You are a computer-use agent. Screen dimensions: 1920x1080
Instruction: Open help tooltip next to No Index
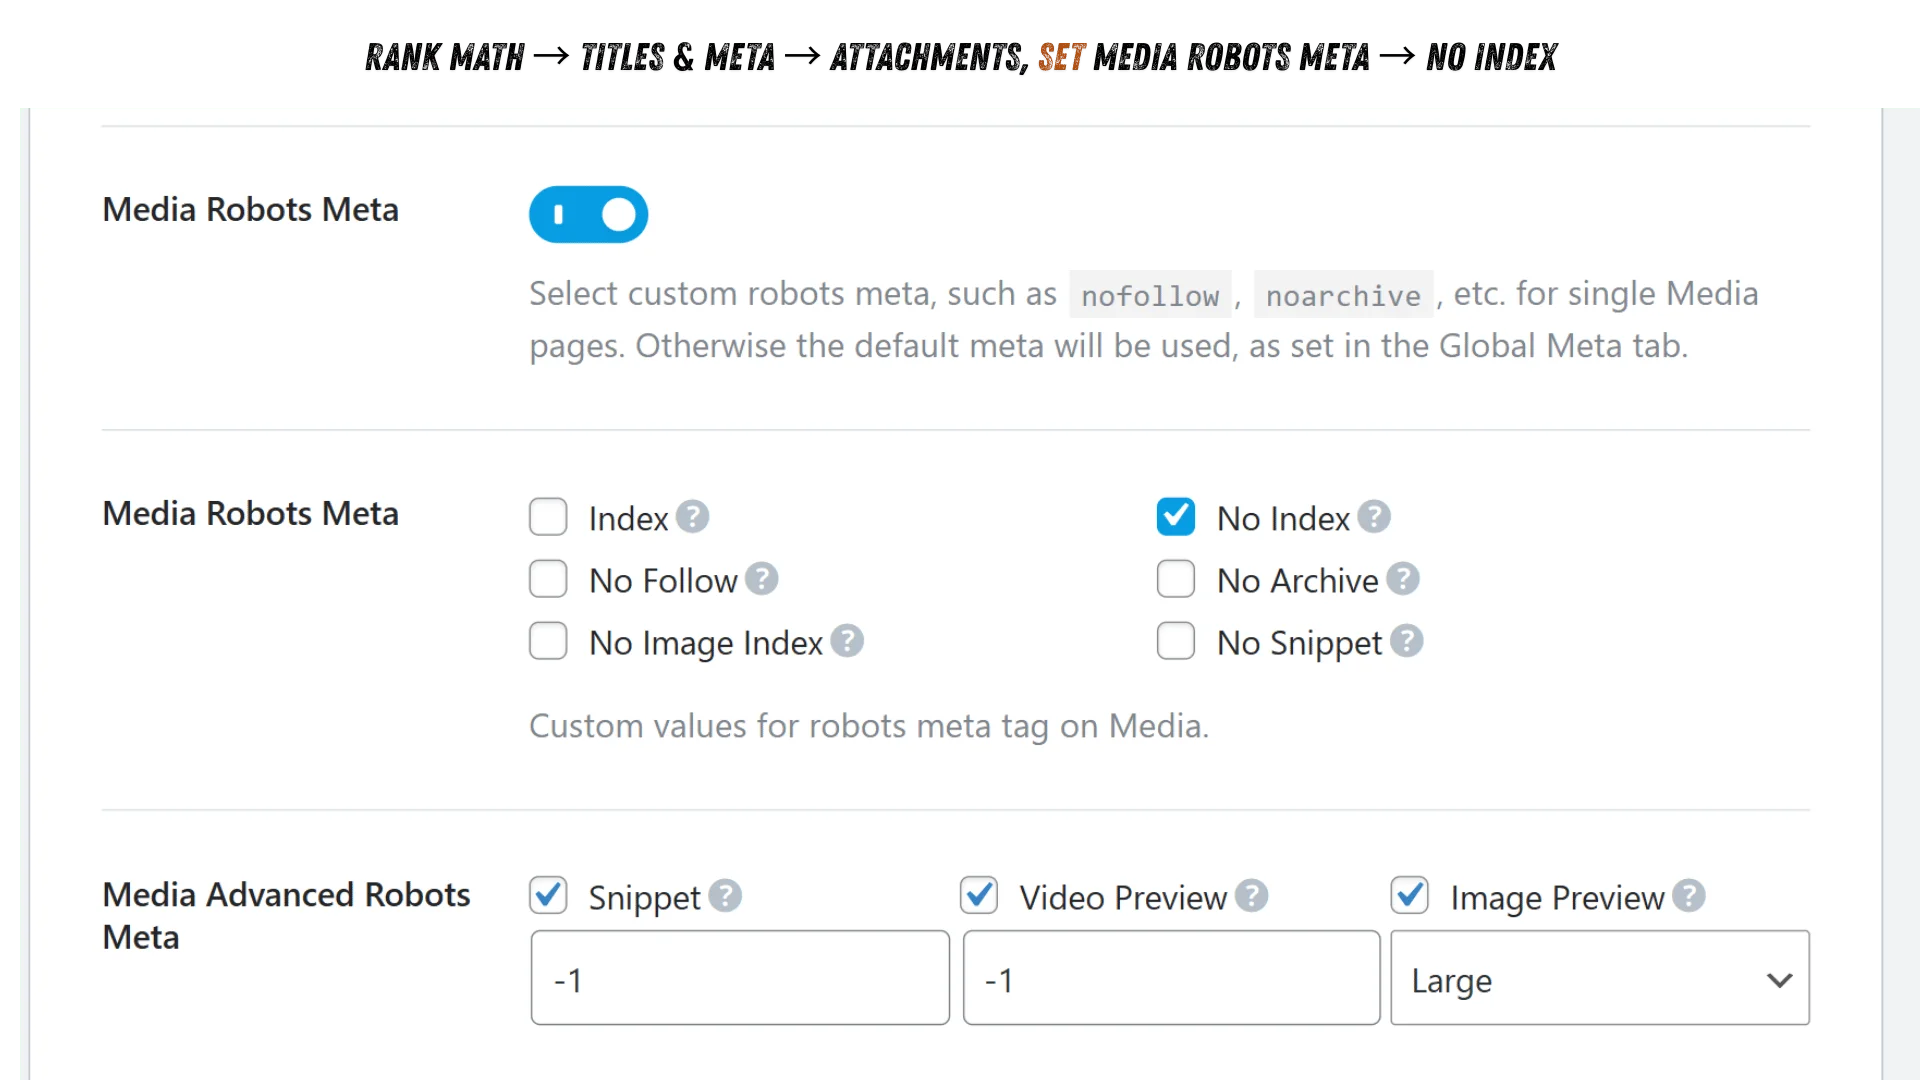[1374, 517]
